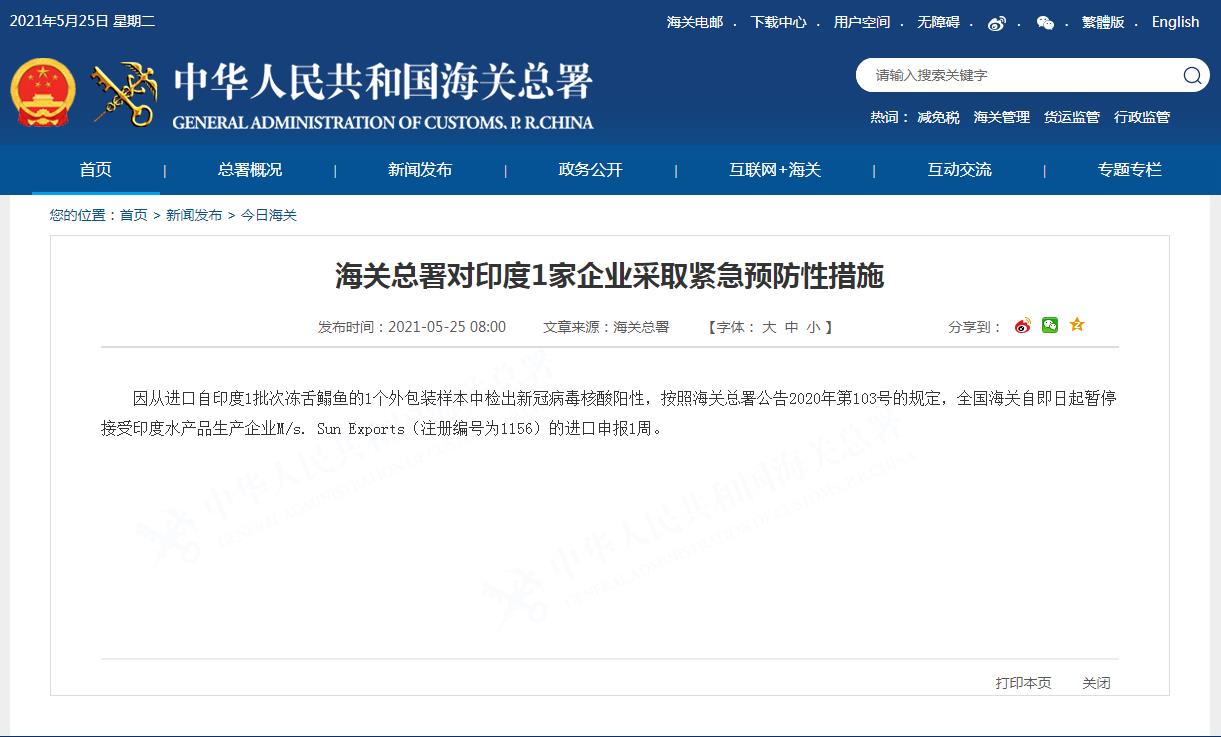The image size is (1221, 737).
Task: Open the WeChat icon in top bar
Action: pos(1045,23)
